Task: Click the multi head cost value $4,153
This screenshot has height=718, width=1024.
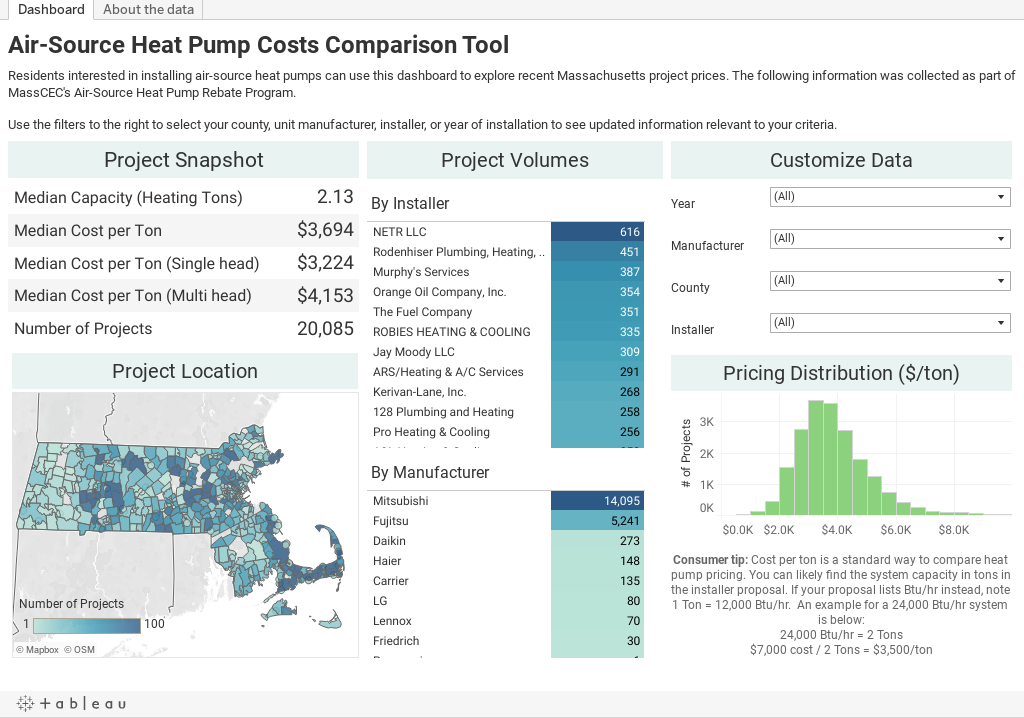Action: tap(325, 295)
